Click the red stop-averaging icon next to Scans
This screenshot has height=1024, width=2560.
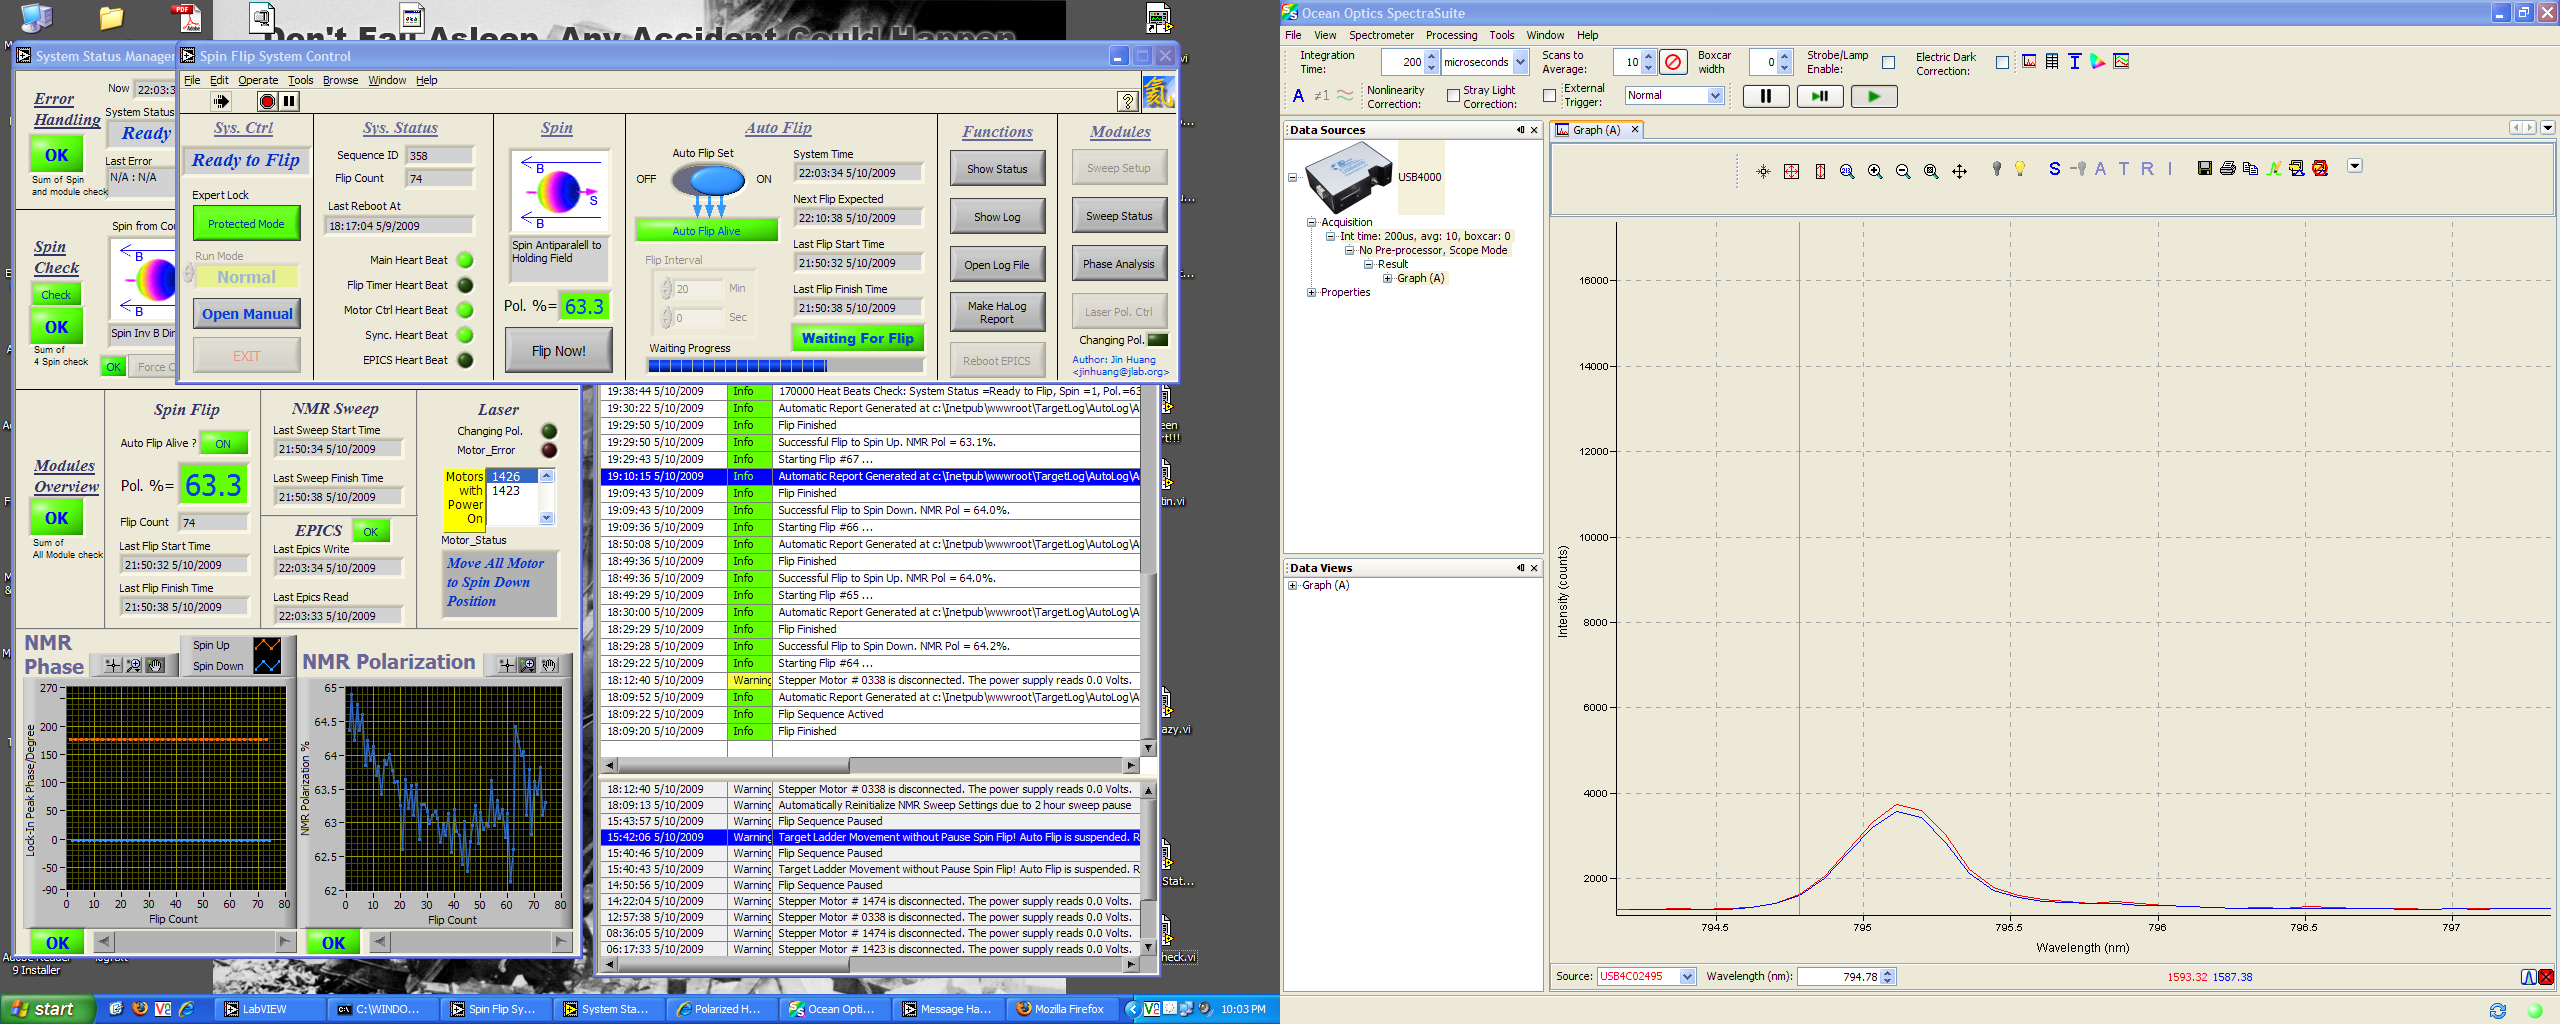(x=1673, y=62)
